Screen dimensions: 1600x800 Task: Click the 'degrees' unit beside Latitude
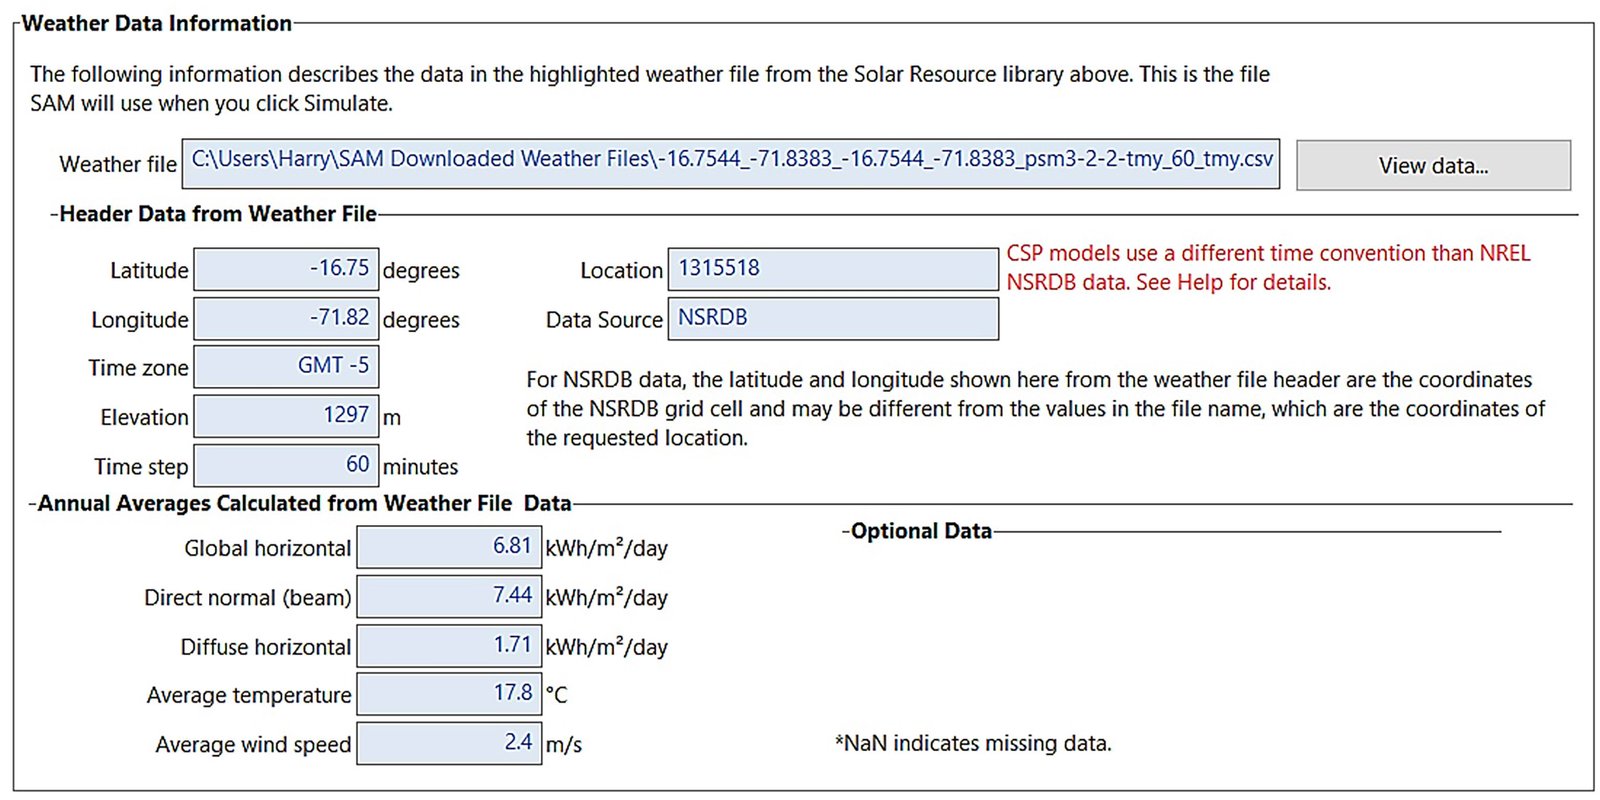(x=422, y=271)
